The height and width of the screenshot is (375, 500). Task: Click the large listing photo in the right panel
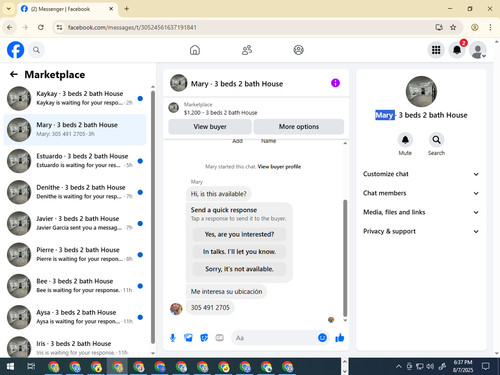click(421, 92)
